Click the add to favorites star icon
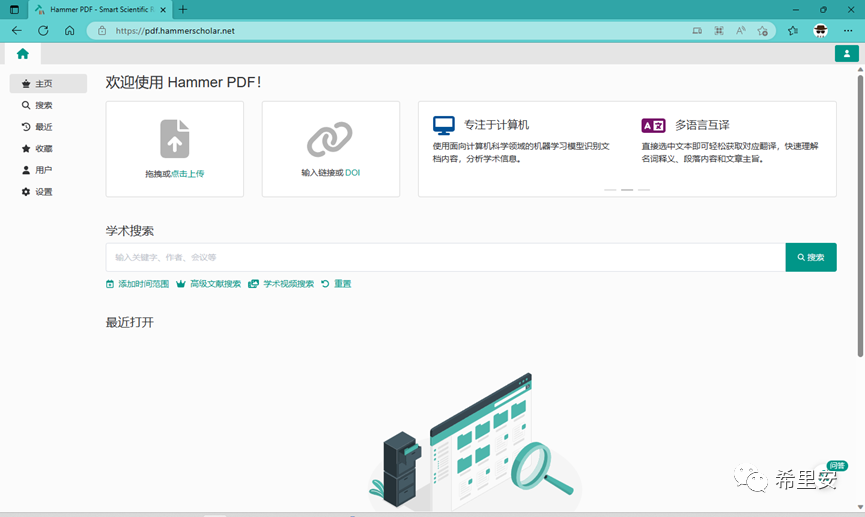865x517 pixels. tap(762, 31)
